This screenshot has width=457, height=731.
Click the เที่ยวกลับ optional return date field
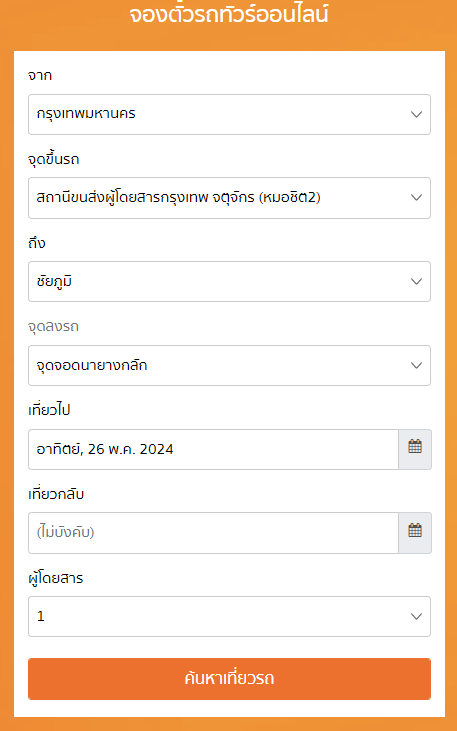point(213,533)
